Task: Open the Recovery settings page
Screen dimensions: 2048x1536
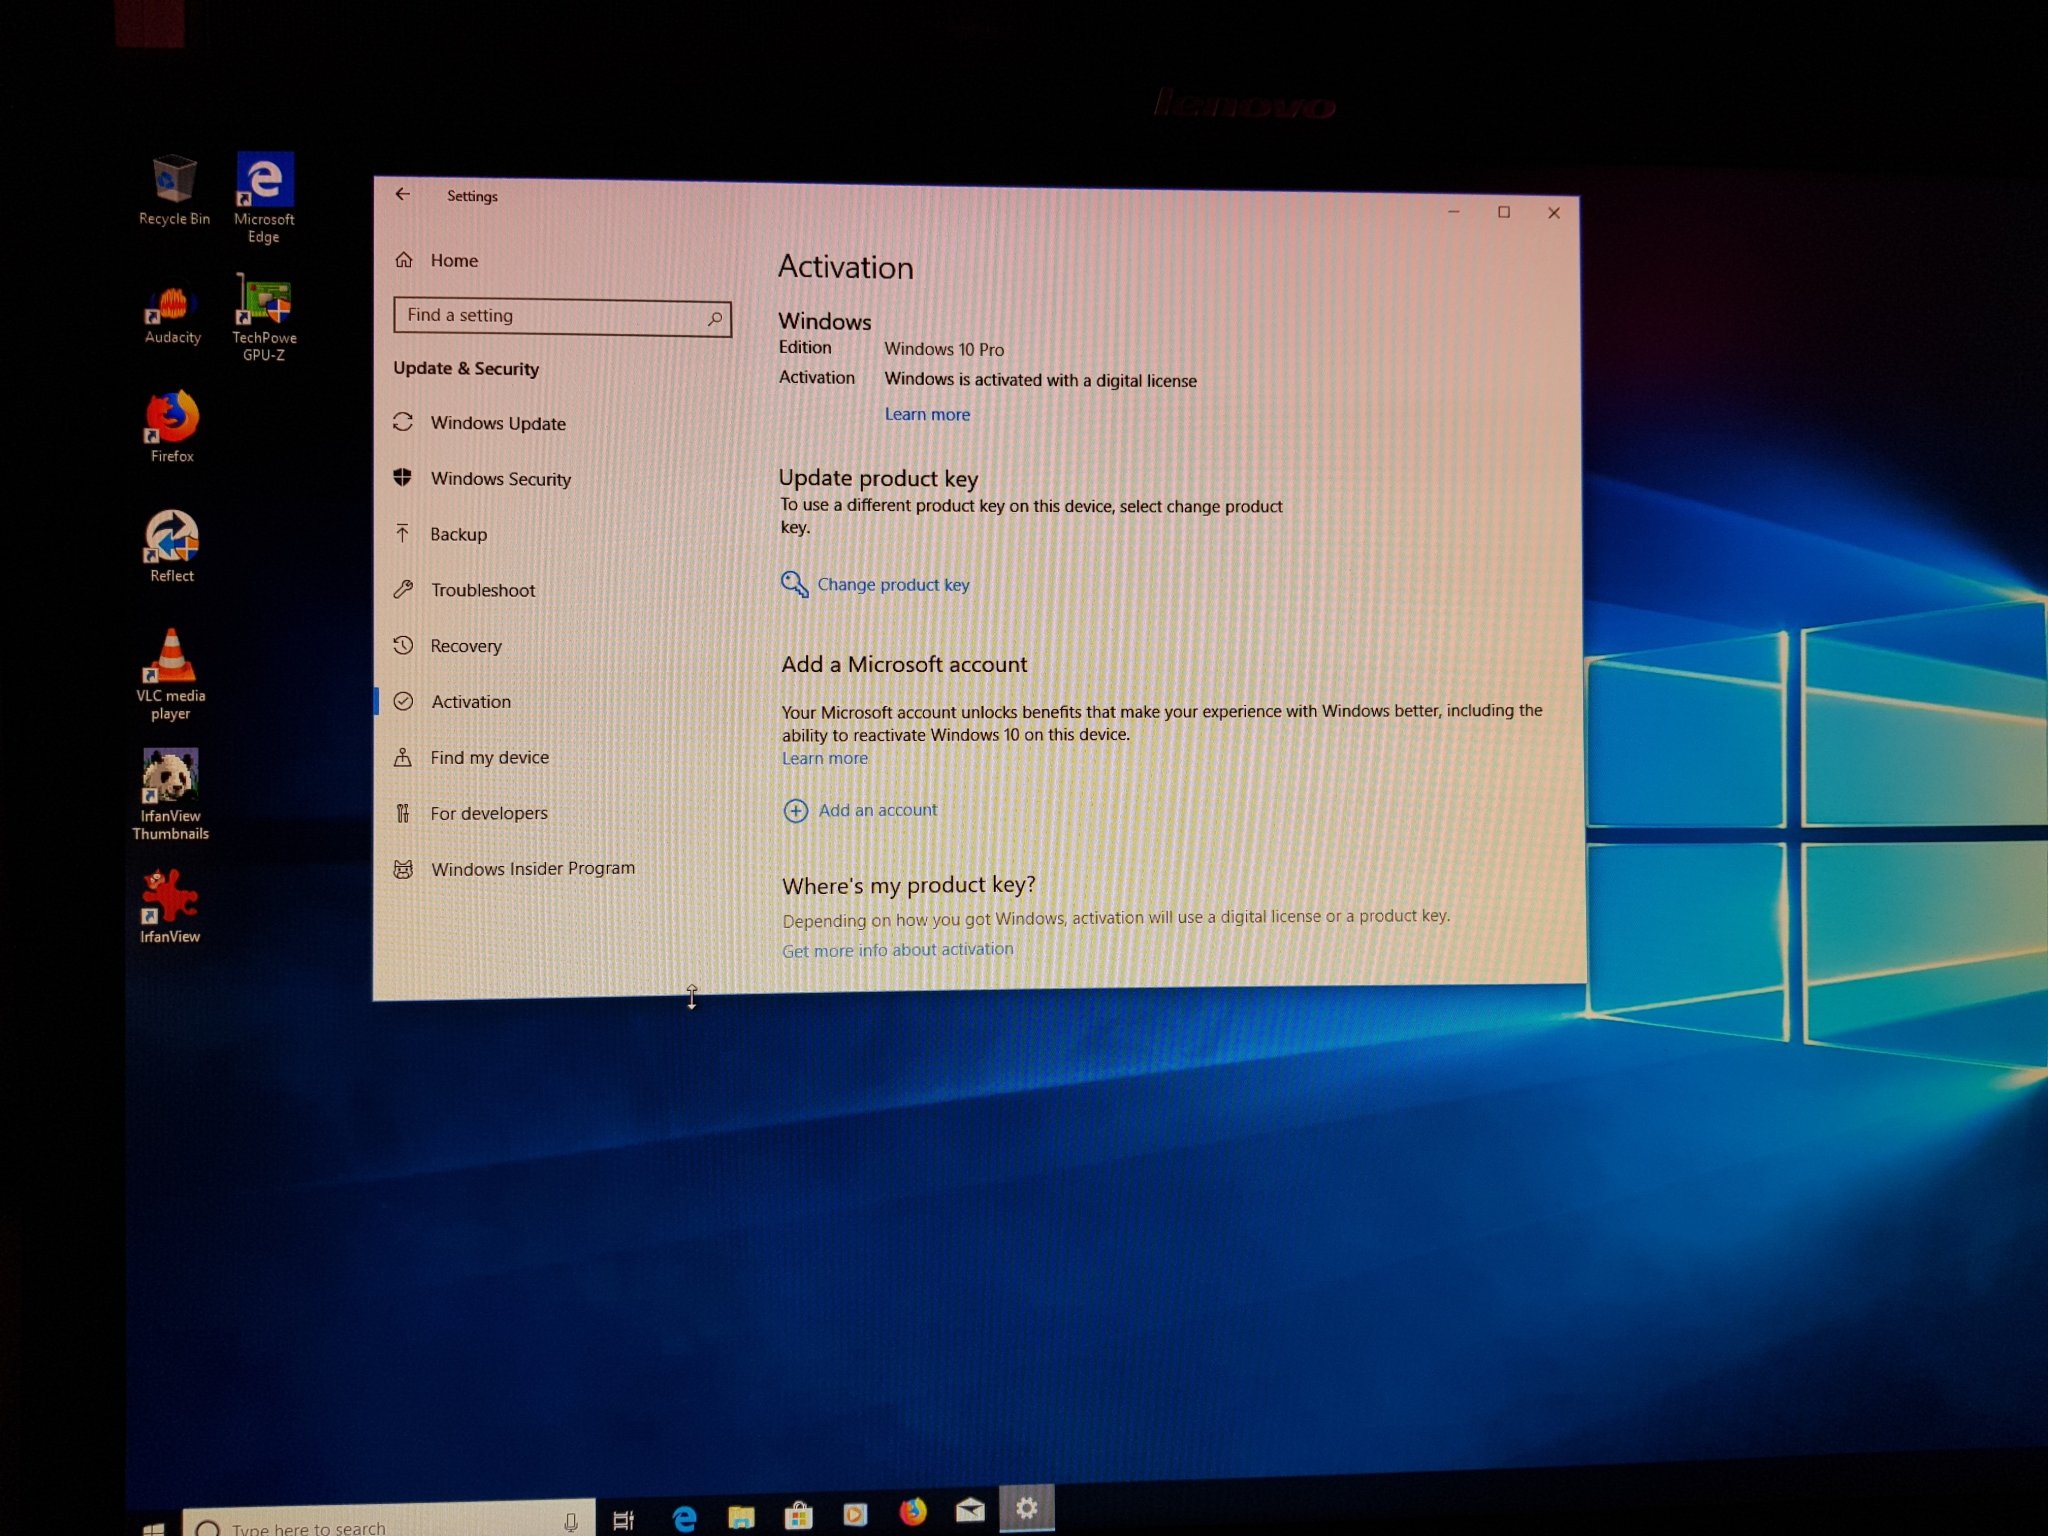Action: (x=465, y=646)
